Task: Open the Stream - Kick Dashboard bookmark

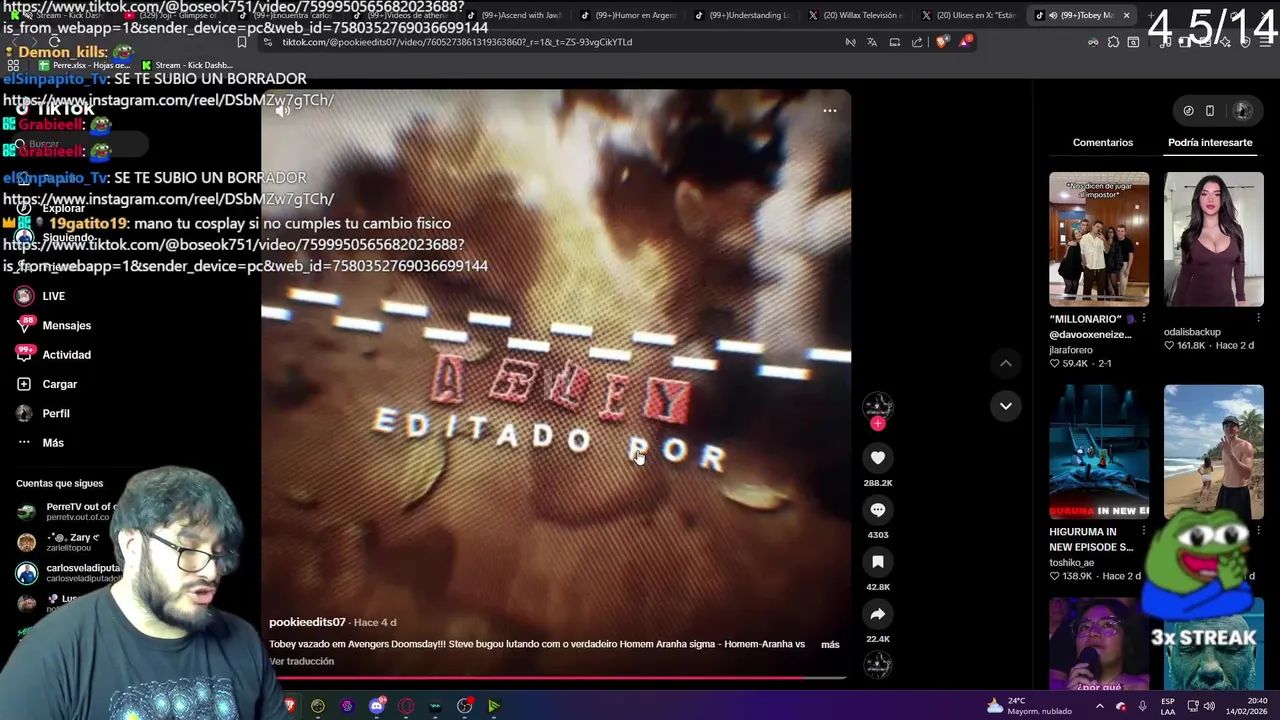Action: coord(187,65)
